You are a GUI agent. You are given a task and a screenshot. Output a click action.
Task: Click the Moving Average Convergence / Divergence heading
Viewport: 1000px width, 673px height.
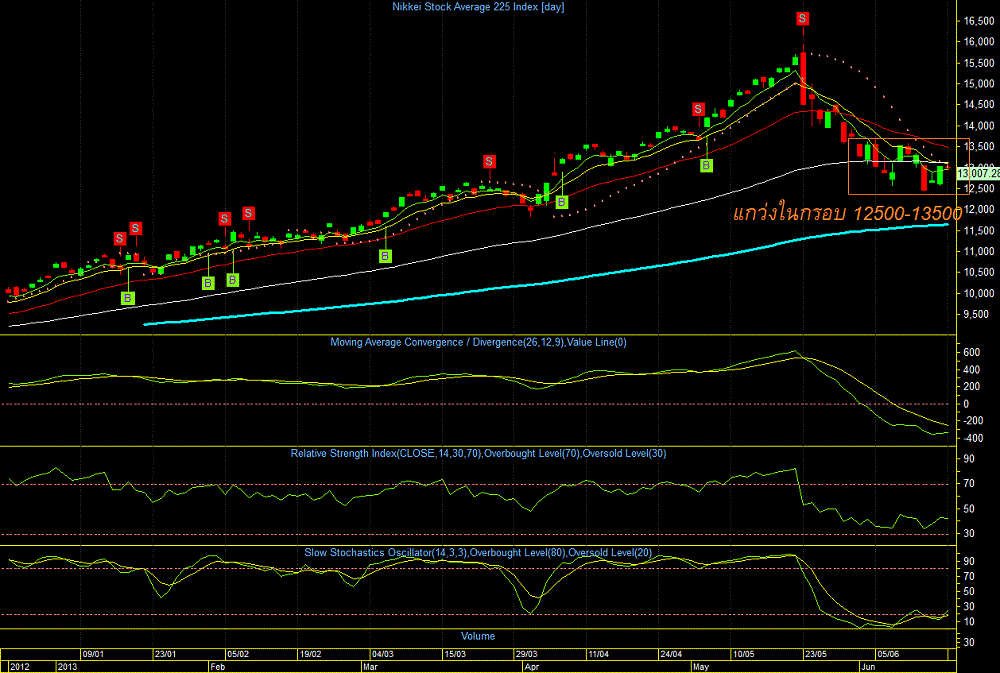478,343
